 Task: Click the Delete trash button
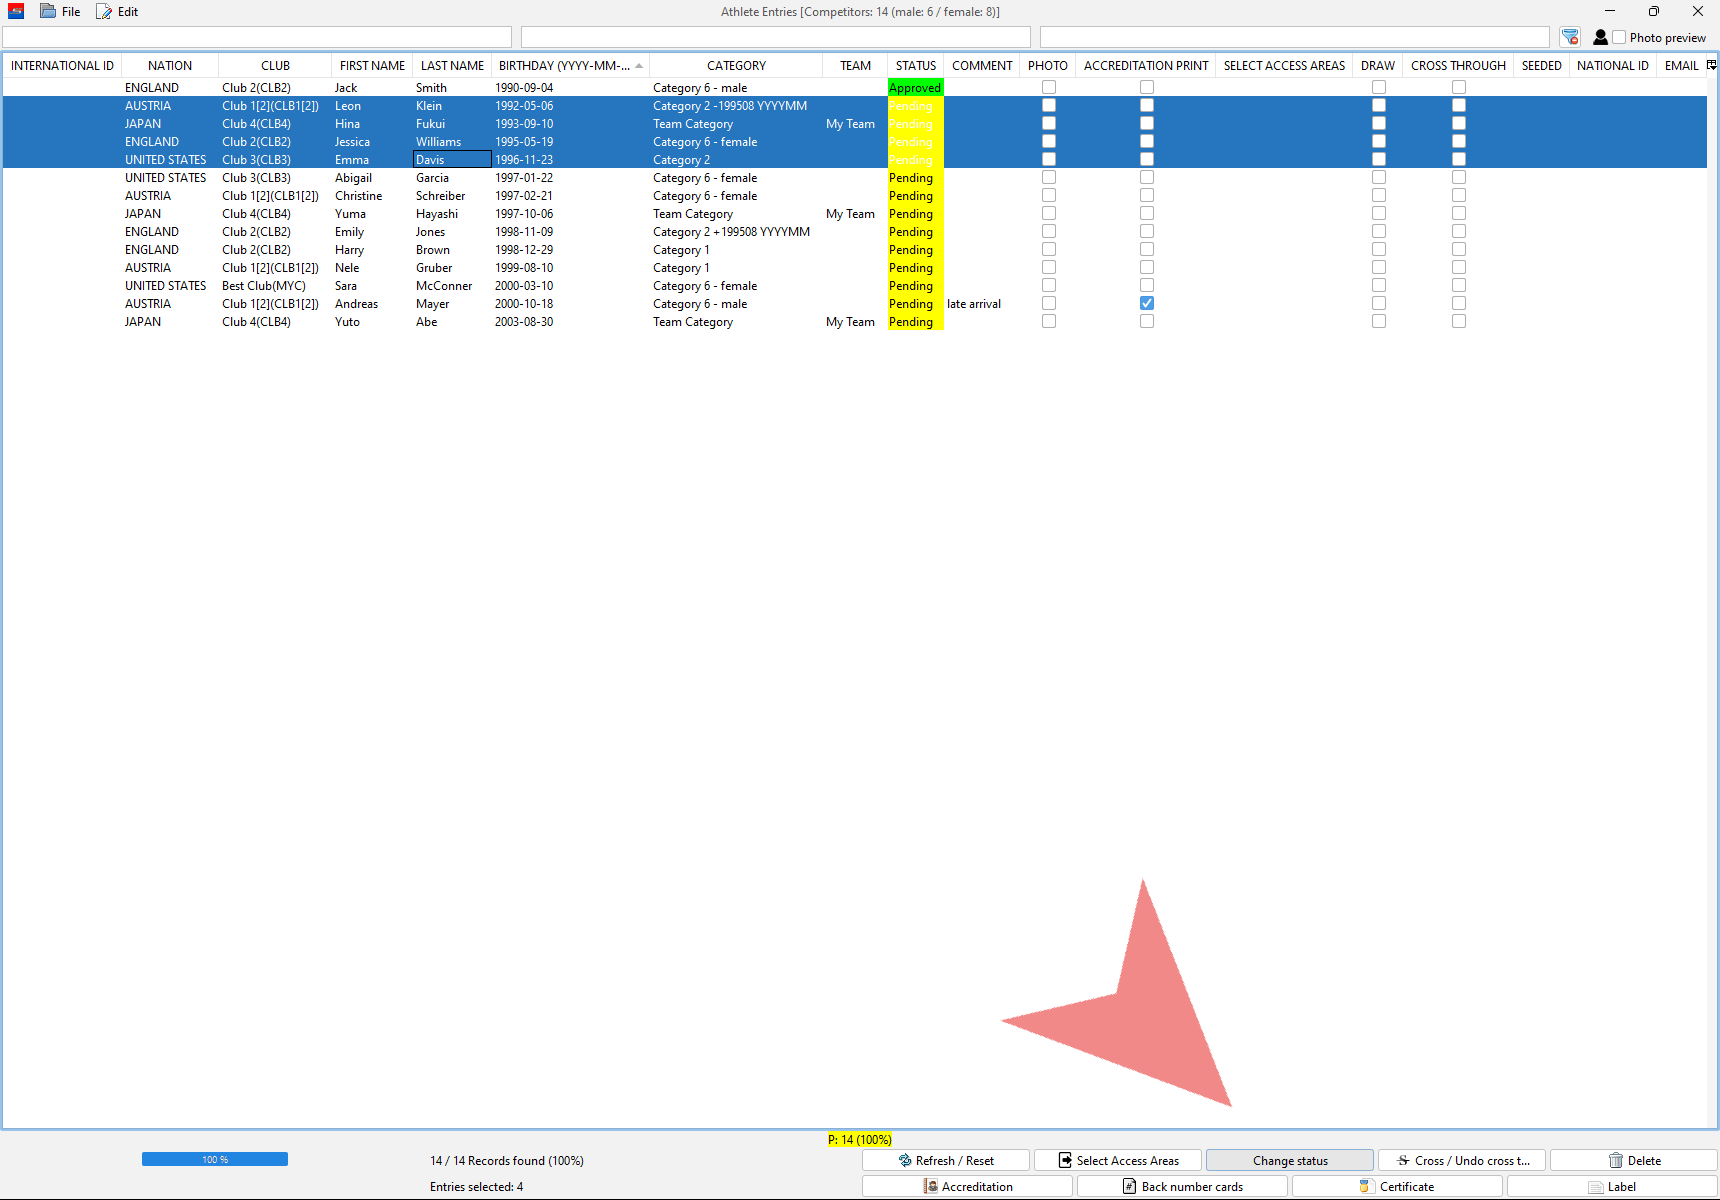click(1634, 1160)
